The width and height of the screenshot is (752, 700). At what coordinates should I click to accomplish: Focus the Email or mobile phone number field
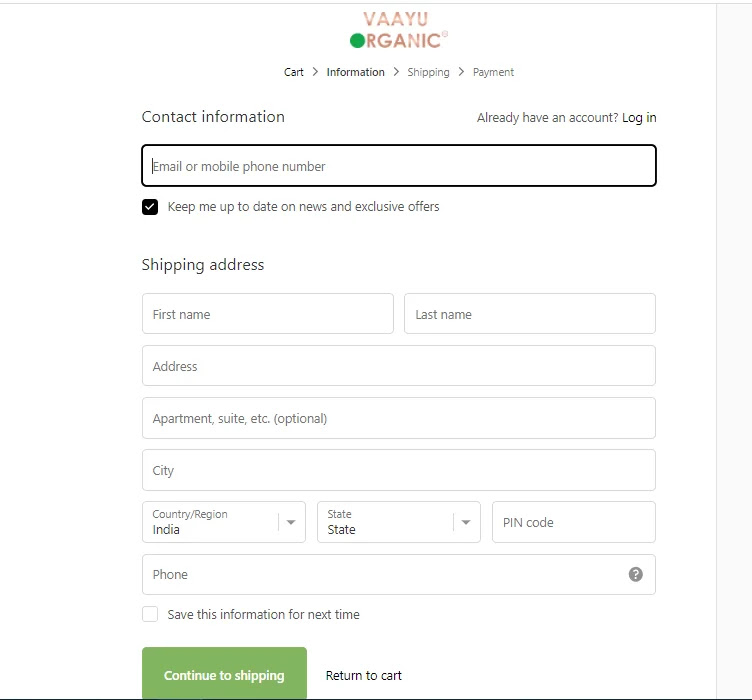pos(399,165)
